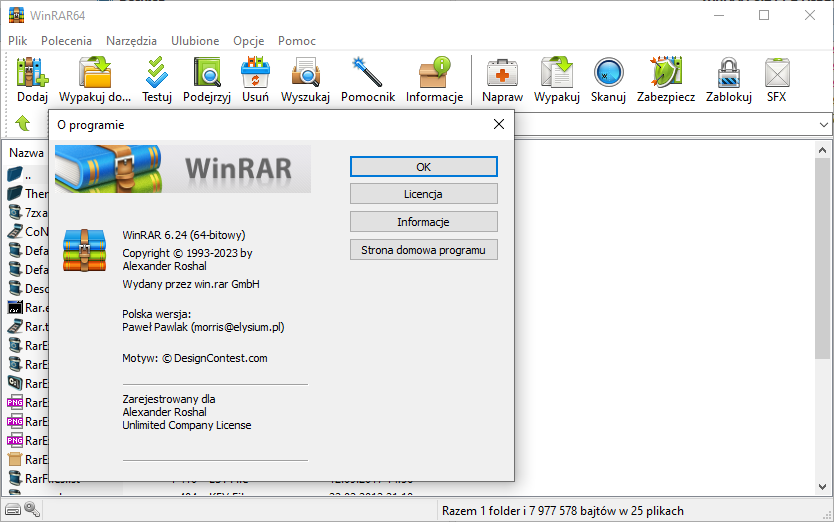The width and height of the screenshot is (834, 522).
Task: Click the WinRAR64 title bar app icon
Action: pos(16,15)
